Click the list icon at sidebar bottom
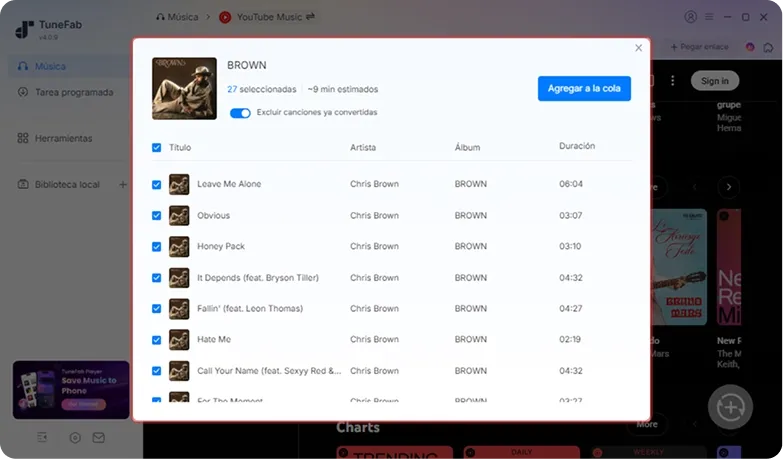Viewport: 783px width, 459px height. (x=42, y=438)
